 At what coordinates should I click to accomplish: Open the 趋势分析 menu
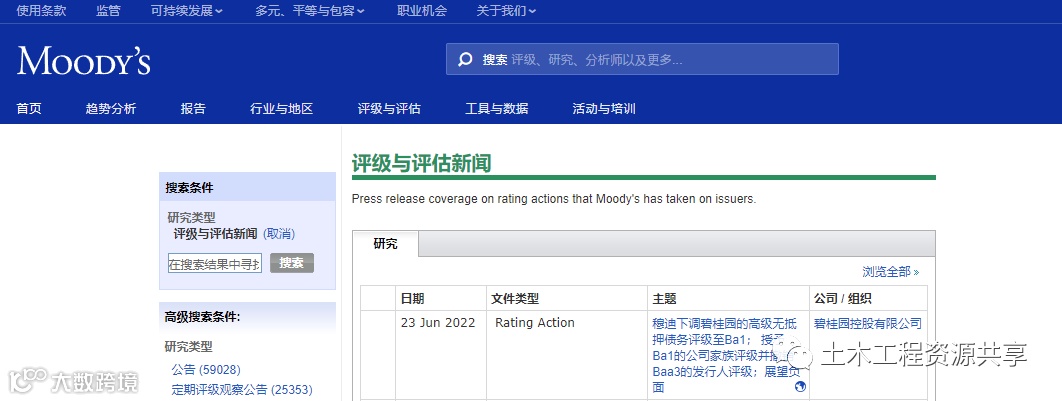pos(111,108)
